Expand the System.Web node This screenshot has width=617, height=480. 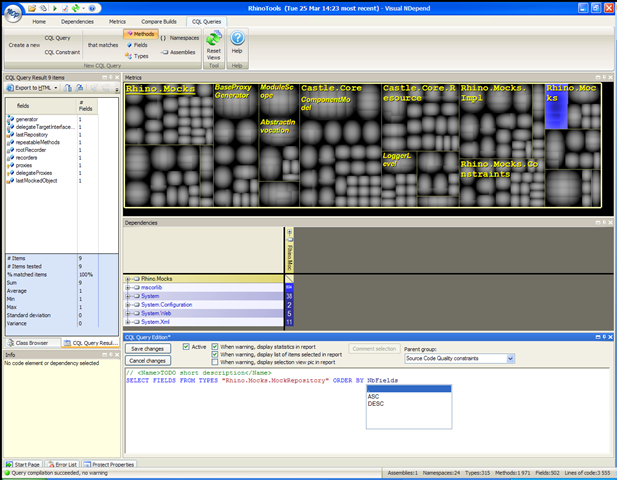coord(128,314)
